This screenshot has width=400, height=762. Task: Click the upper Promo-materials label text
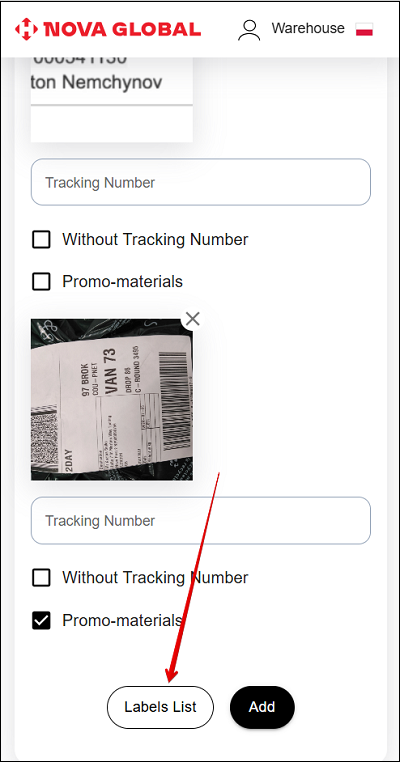pyautogui.click(x=122, y=281)
